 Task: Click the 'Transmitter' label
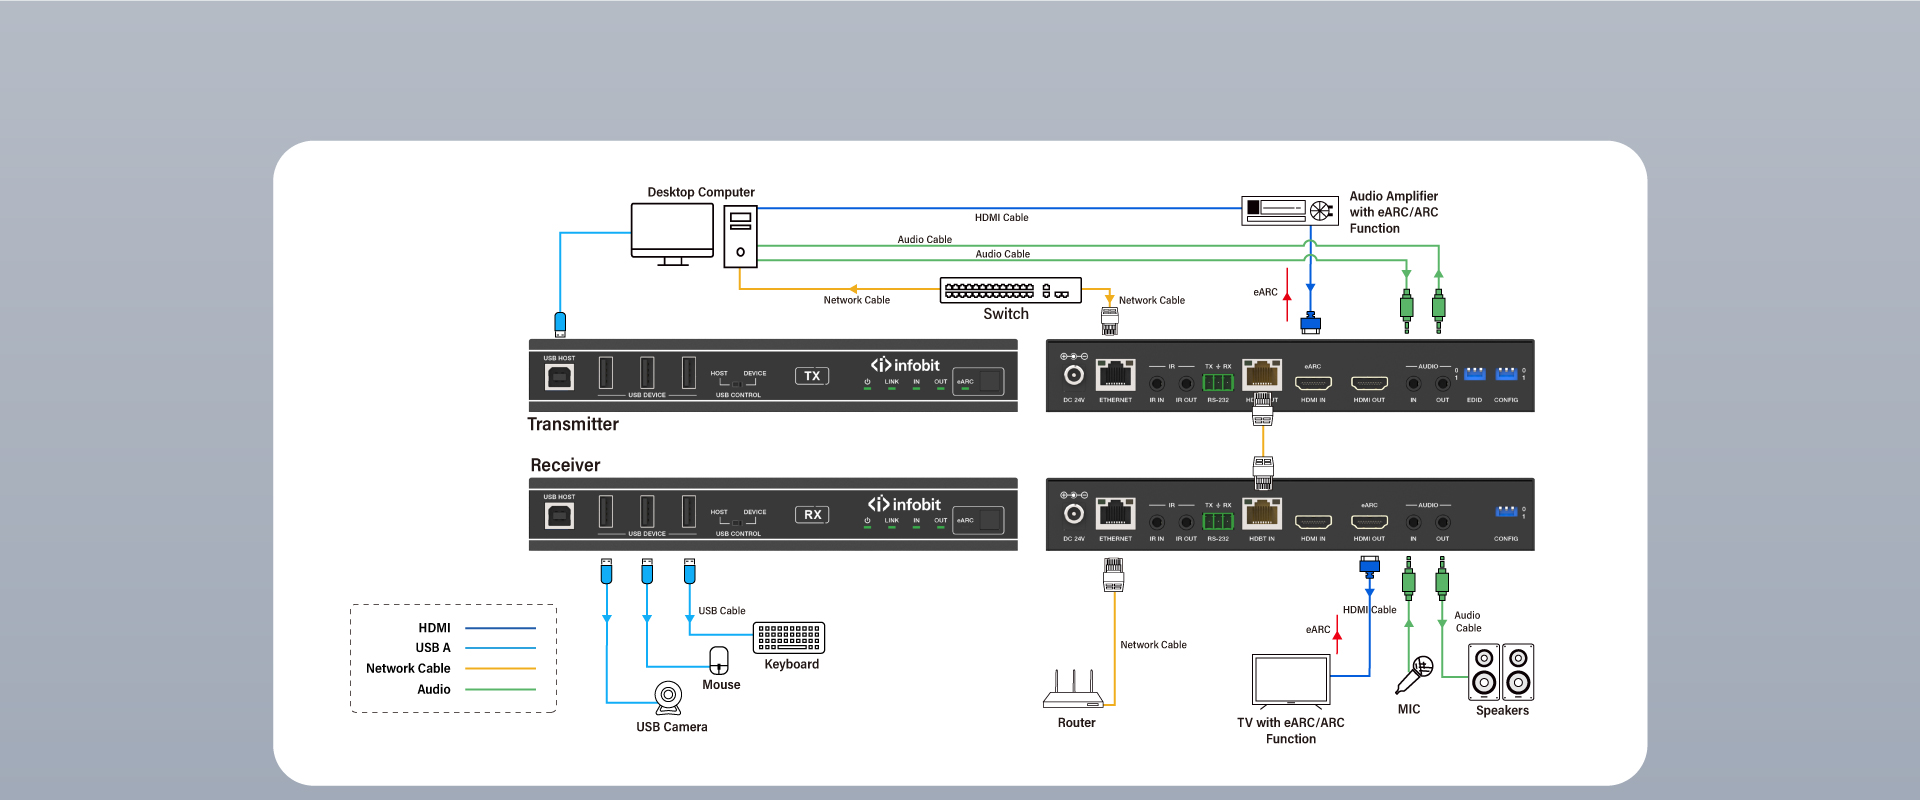(573, 424)
